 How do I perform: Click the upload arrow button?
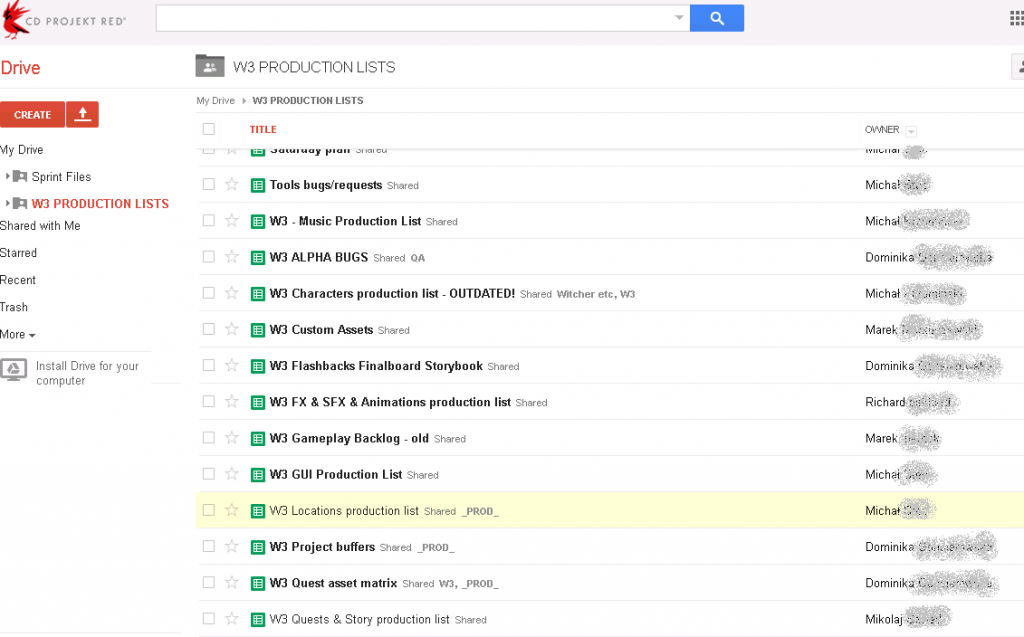(x=82, y=114)
